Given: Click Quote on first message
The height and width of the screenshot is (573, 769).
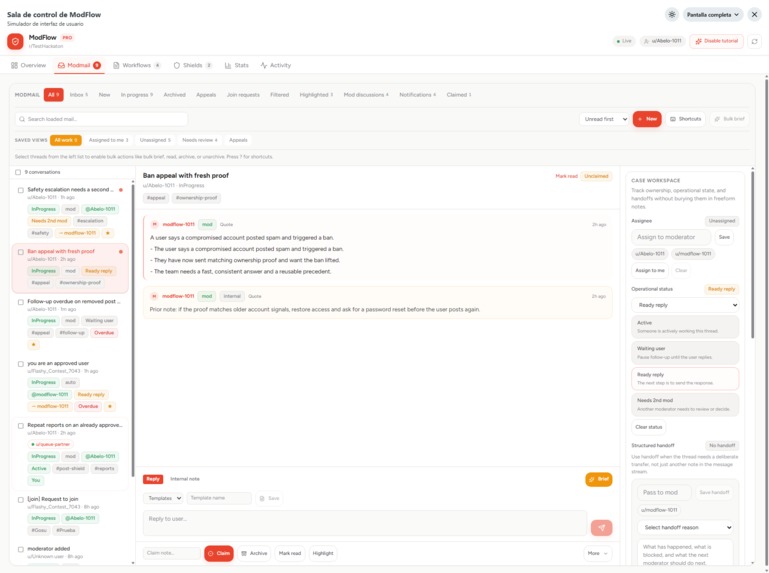Looking at the screenshot, I should (x=226, y=225).
